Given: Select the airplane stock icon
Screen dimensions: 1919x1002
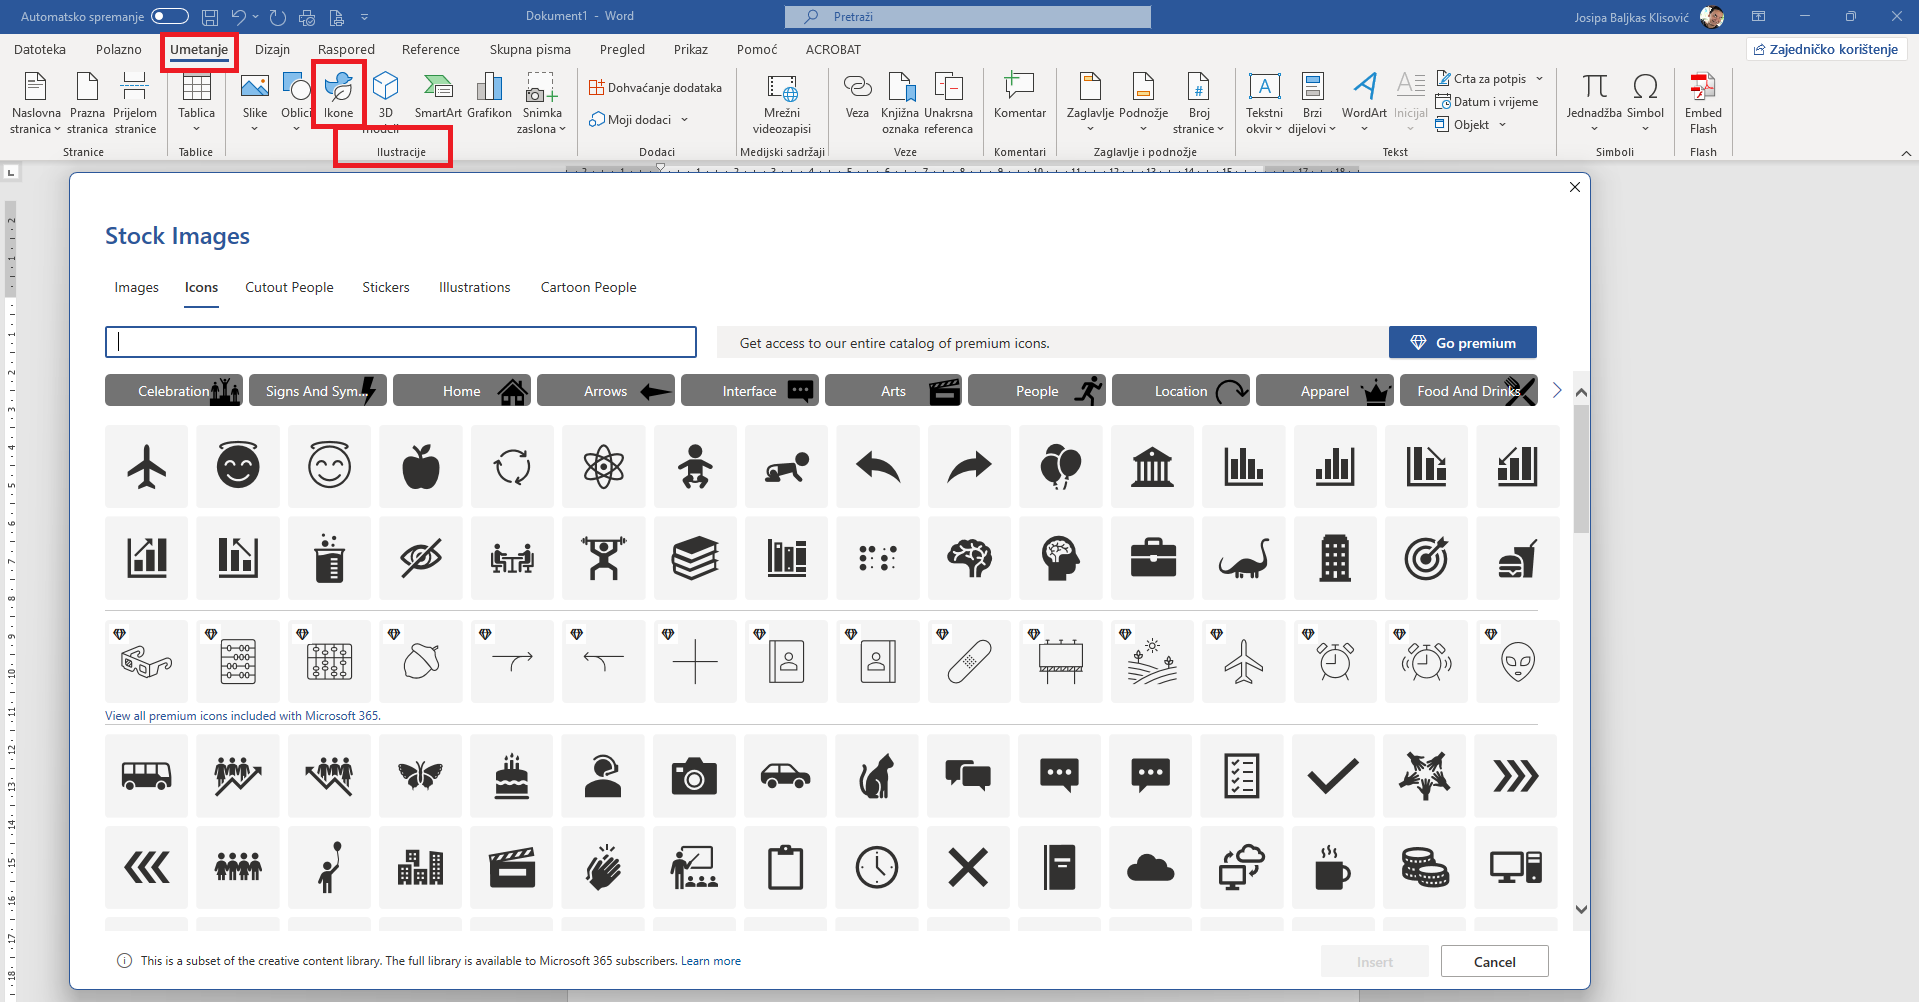Looking at the screenshot, I should tap(147, 466).
